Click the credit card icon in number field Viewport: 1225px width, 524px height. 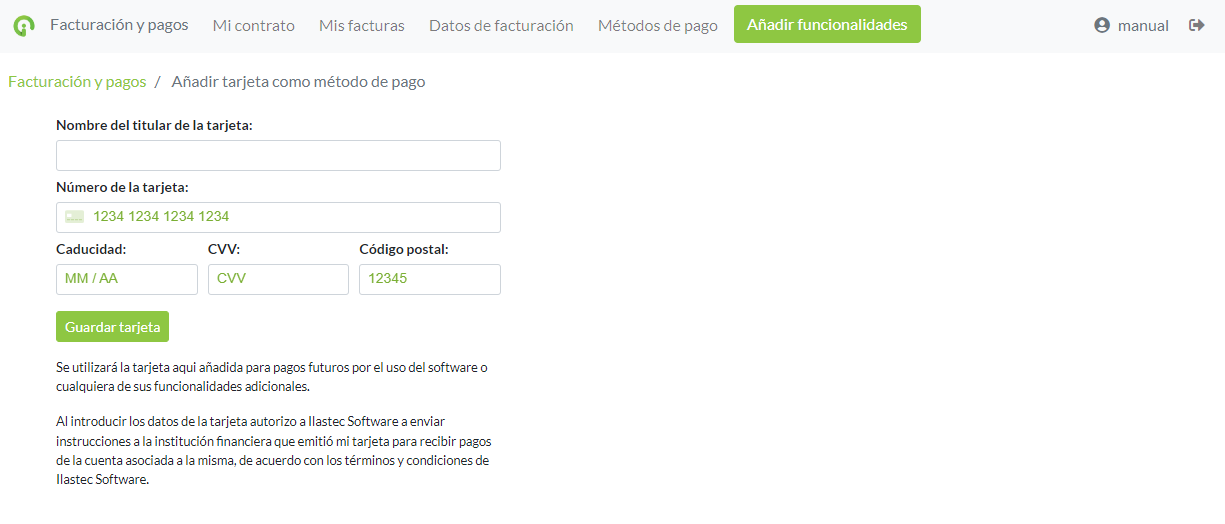click(x=75, y=217)
